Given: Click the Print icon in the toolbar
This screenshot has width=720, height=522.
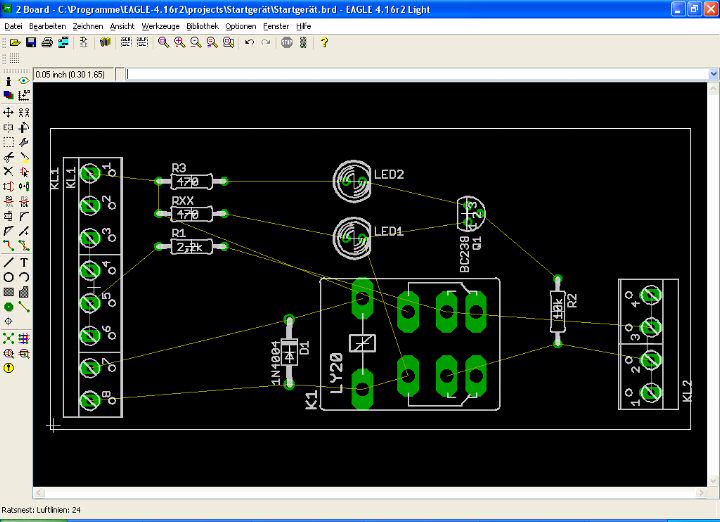Looking at the screenshot, I should click(47, 43).
